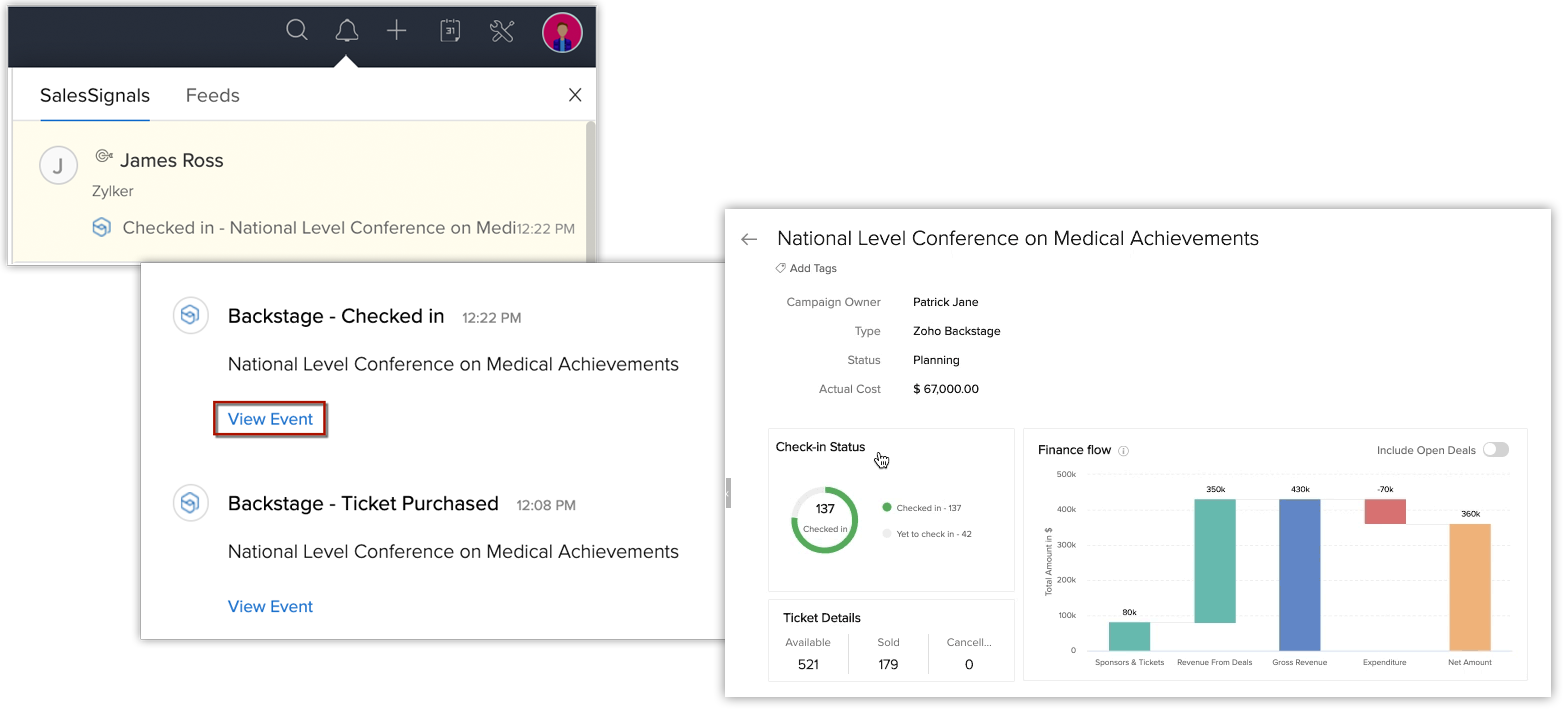Click the J avatar for James Ross
Screen dimensions: 1563x709
coord(58,166)
